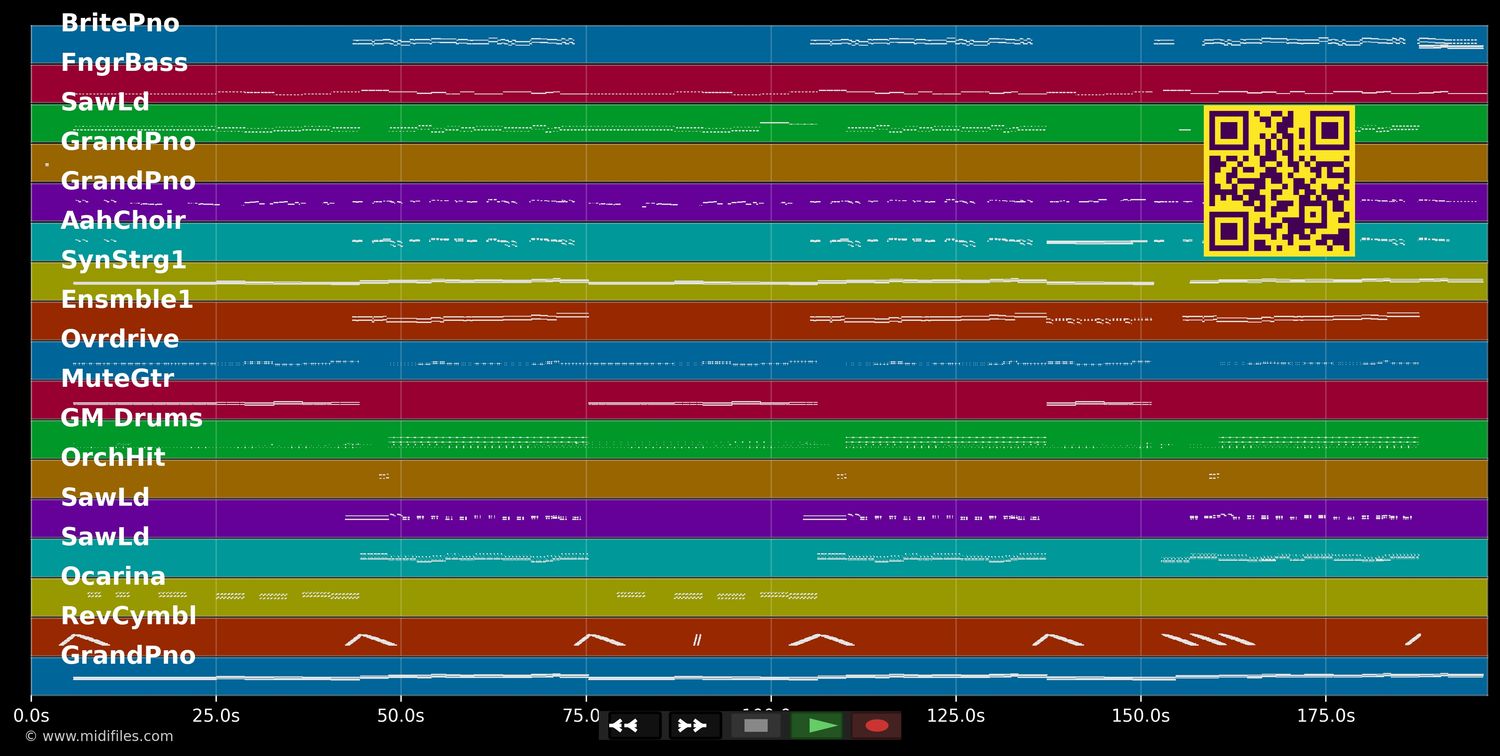Click the Ensmble1 track label
Image resolution: width=1500 pixels, height=756 pixels.
click(x=127, y=300)
